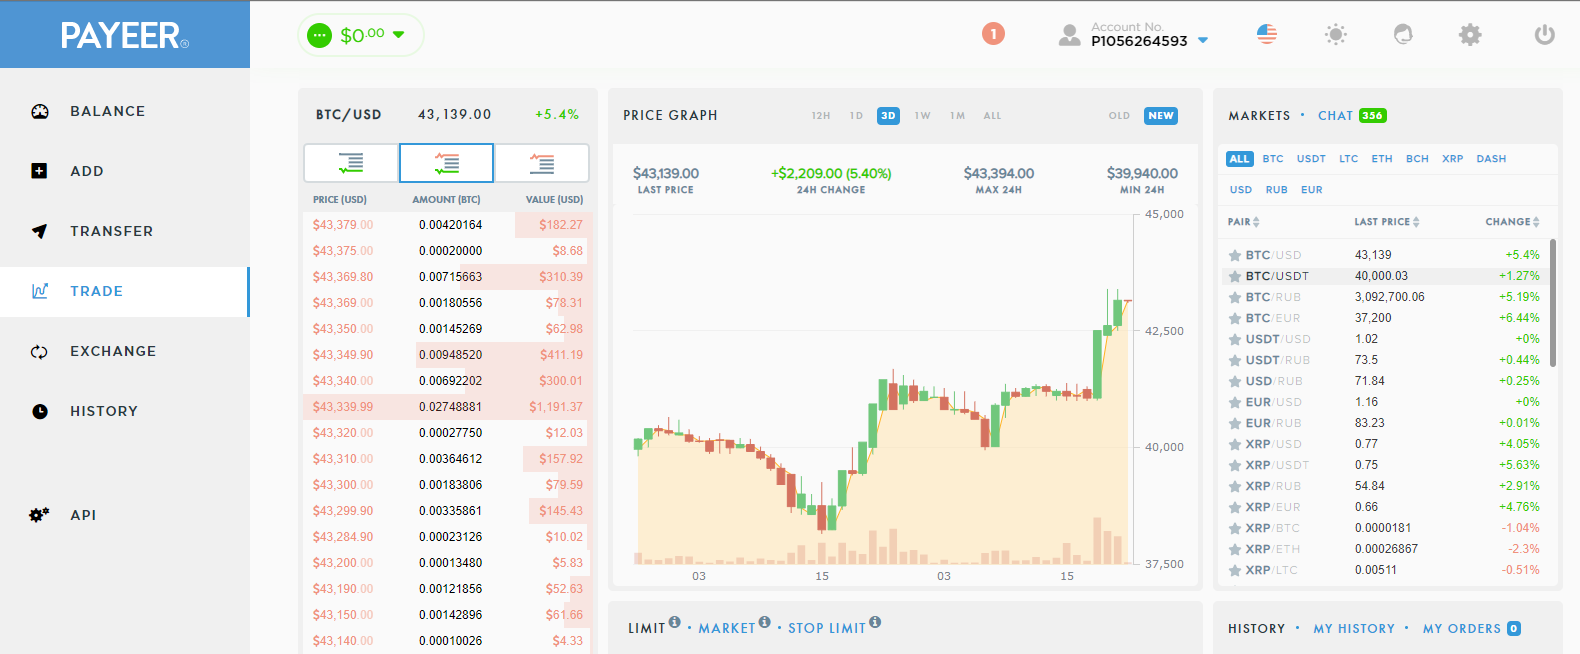The height and width of the screenshot is (654, 1580).
Task: Log out with the power icon
Action: [x=1545, y=35]
